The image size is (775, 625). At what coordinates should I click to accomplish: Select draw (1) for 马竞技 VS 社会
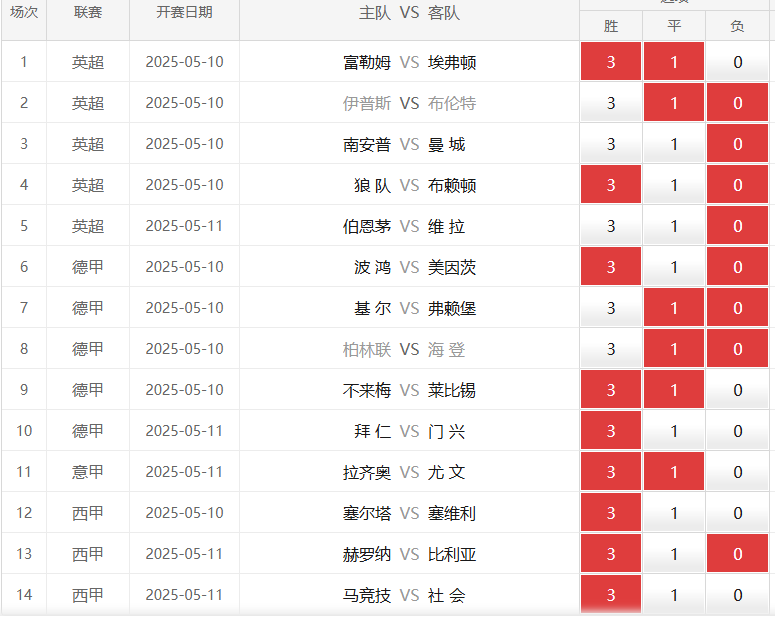(674, 594)
